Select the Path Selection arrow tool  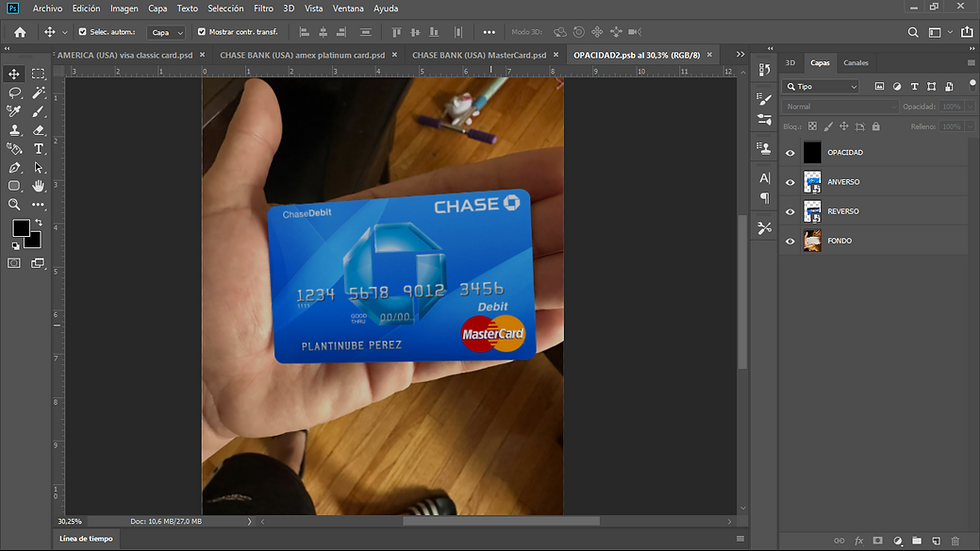pos(38,167)
